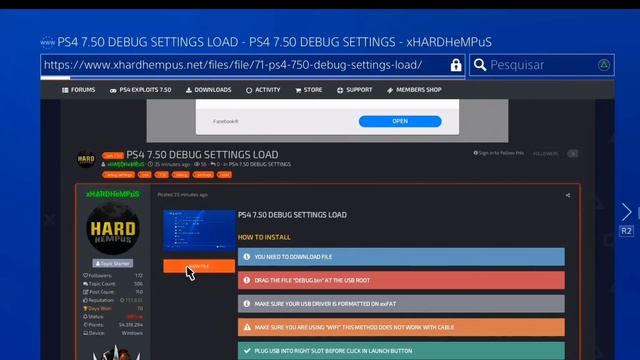Viewport: 640px width, 360px height.
Task: Click the page load progress bar
Action: [x=253, y=78]
